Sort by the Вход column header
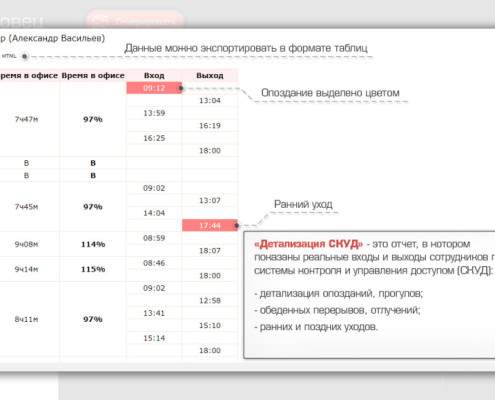495x400 pixels. [x=154, y=76]
